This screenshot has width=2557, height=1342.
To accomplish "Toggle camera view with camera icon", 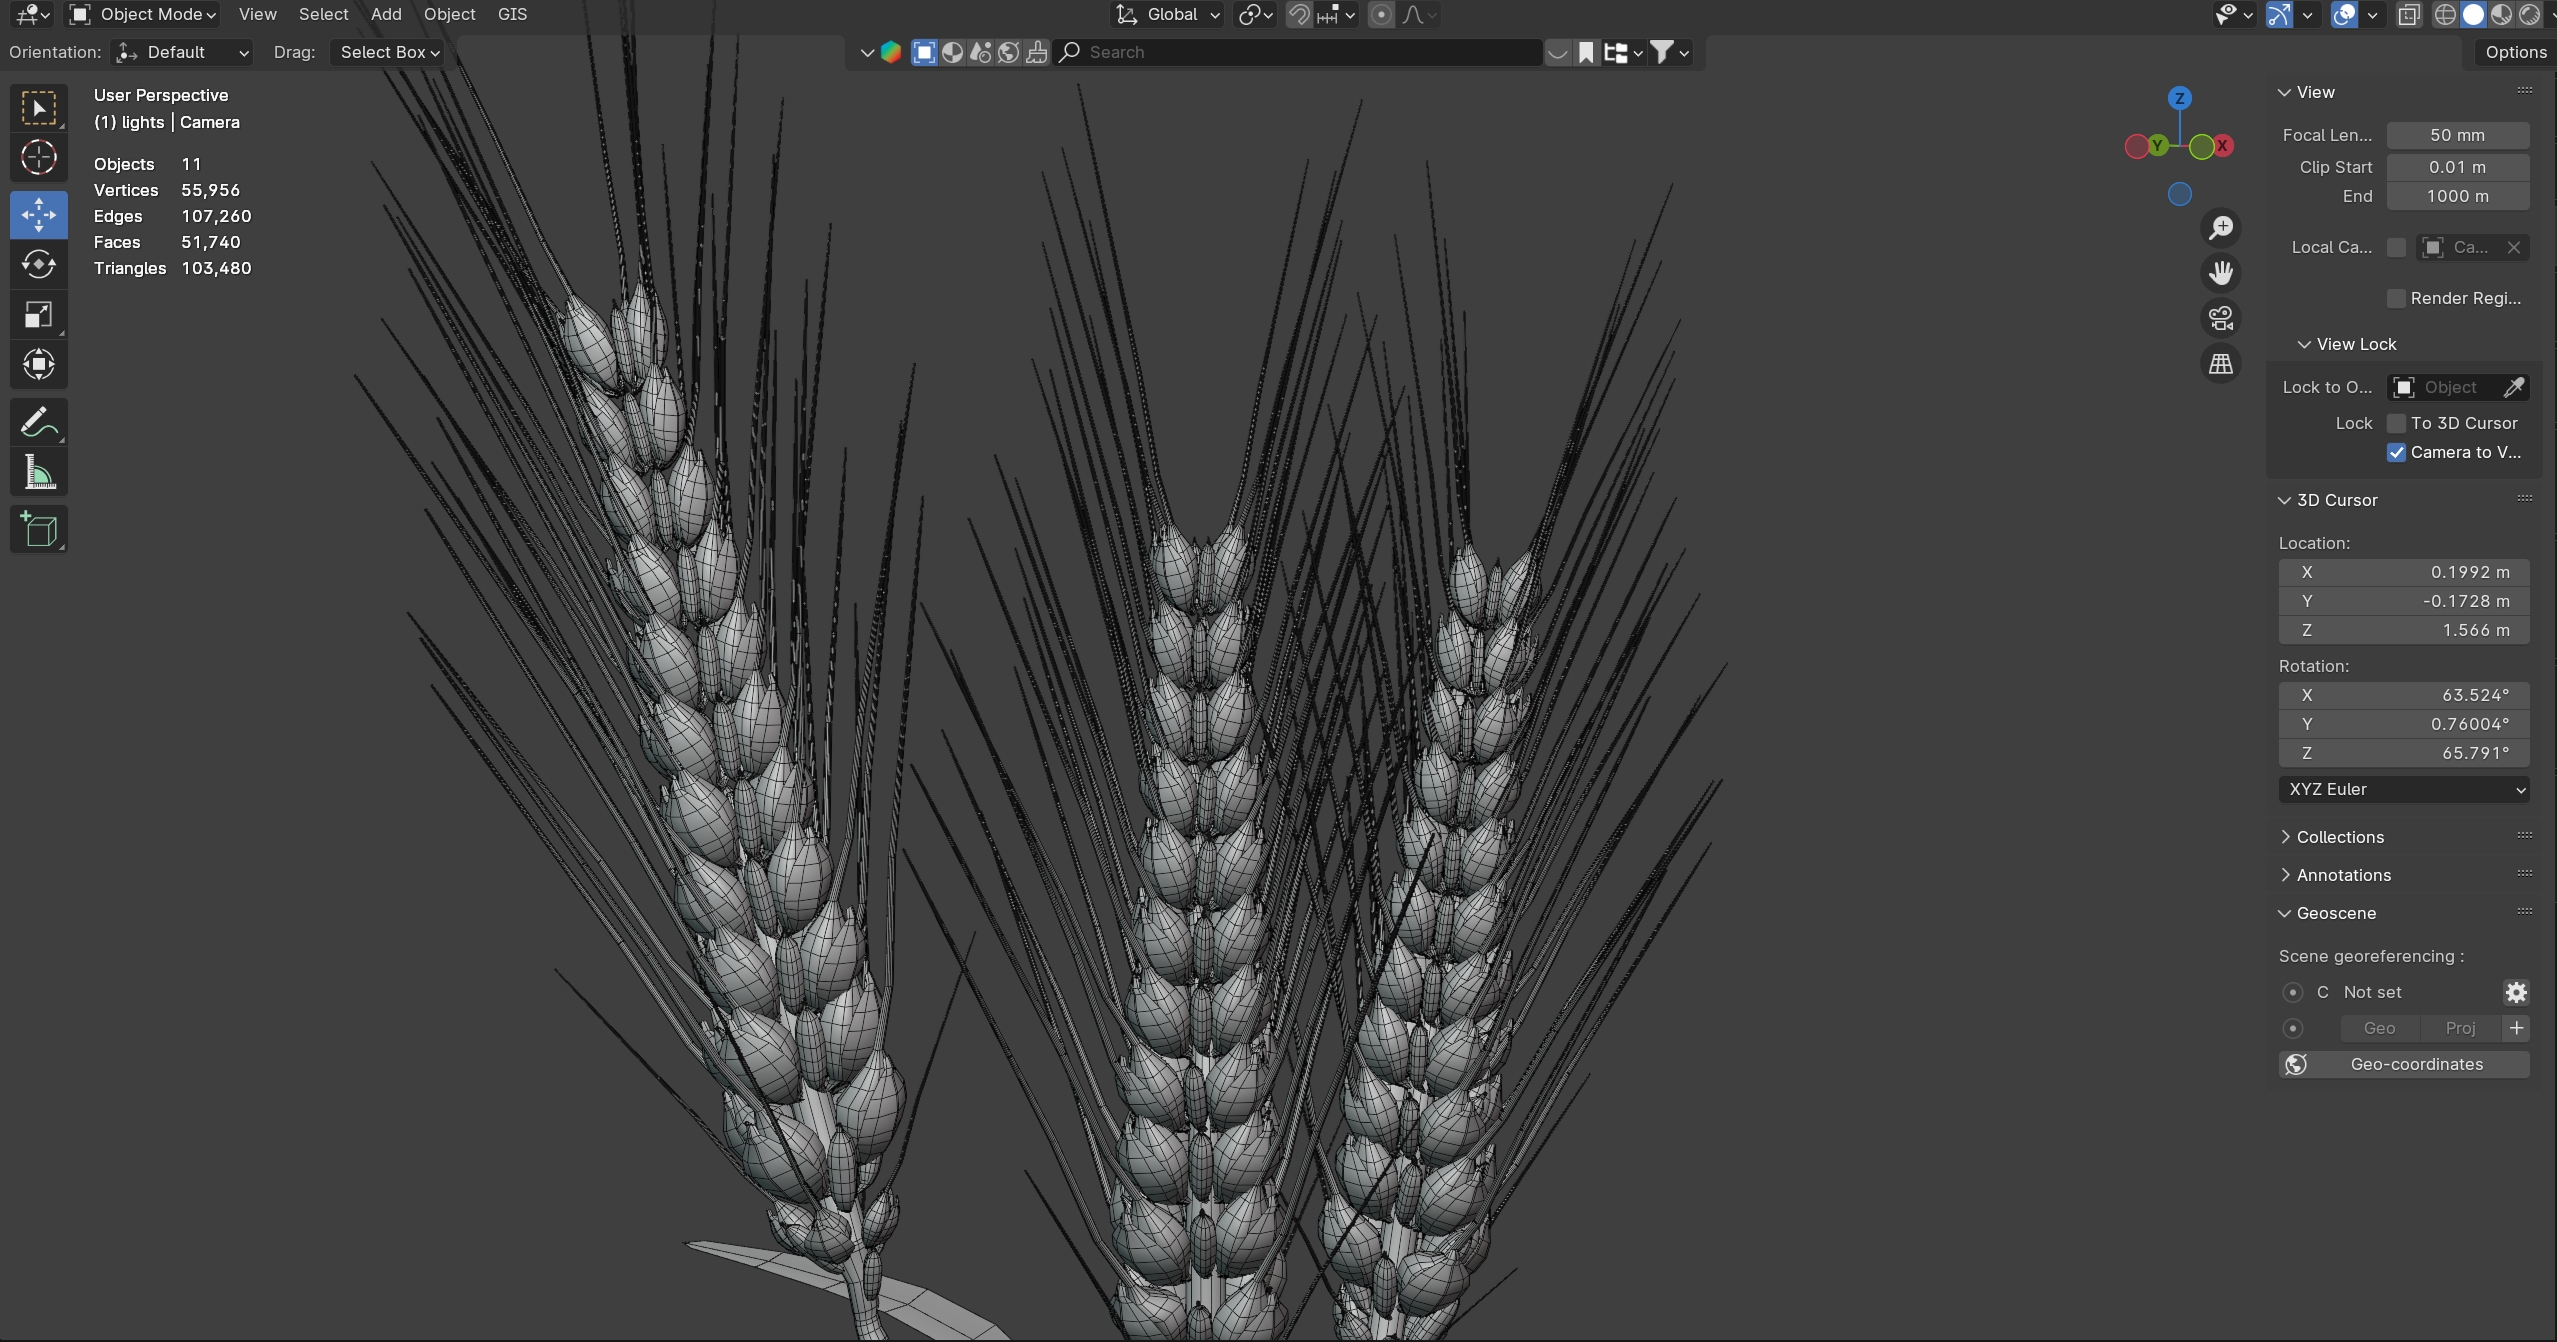I will tap(2220, 319).
